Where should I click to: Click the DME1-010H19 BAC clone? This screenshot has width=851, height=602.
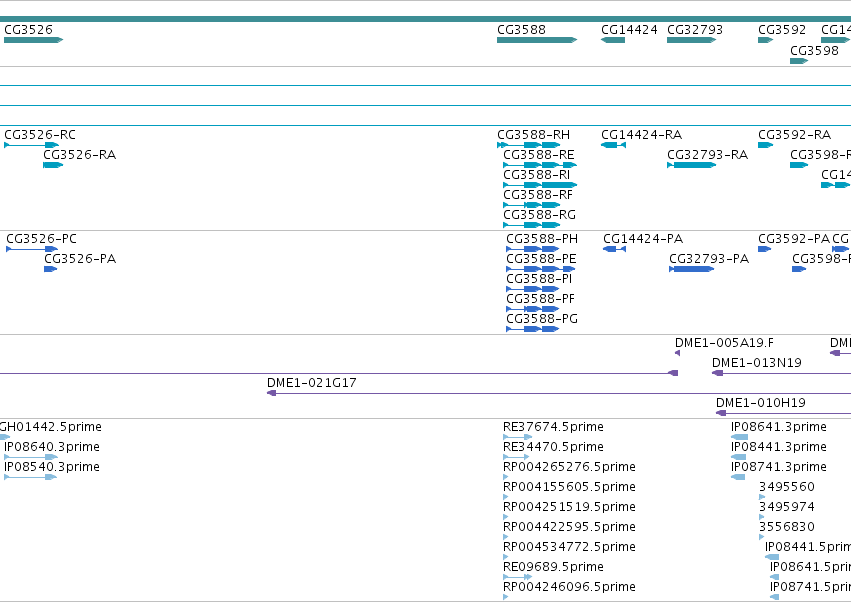tap(783, 414)
